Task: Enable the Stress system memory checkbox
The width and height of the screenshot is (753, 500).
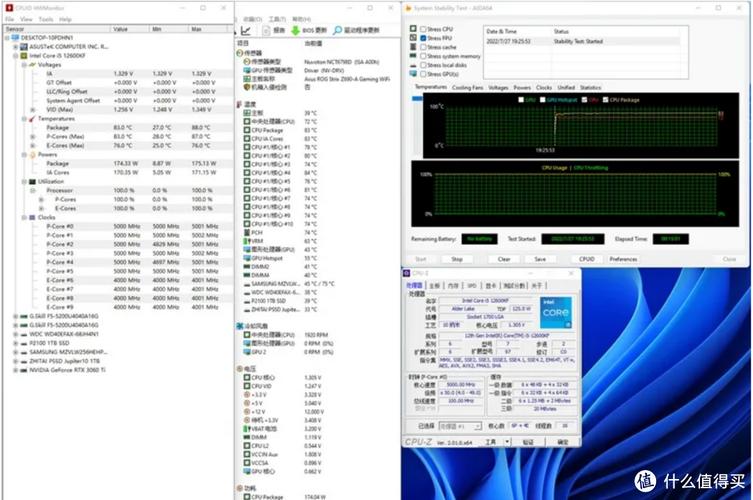Action: point(423,56)
